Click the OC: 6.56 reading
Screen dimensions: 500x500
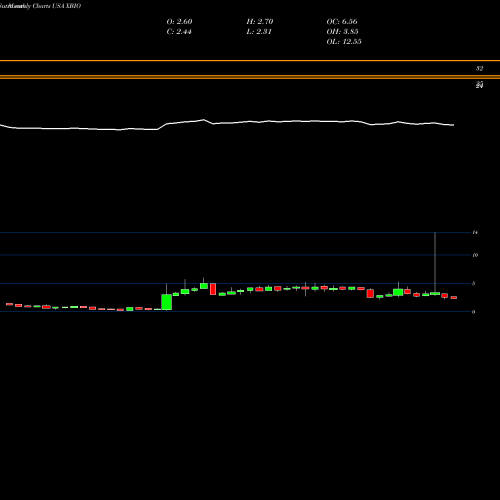pyautogui.click(x=342, y=21)
